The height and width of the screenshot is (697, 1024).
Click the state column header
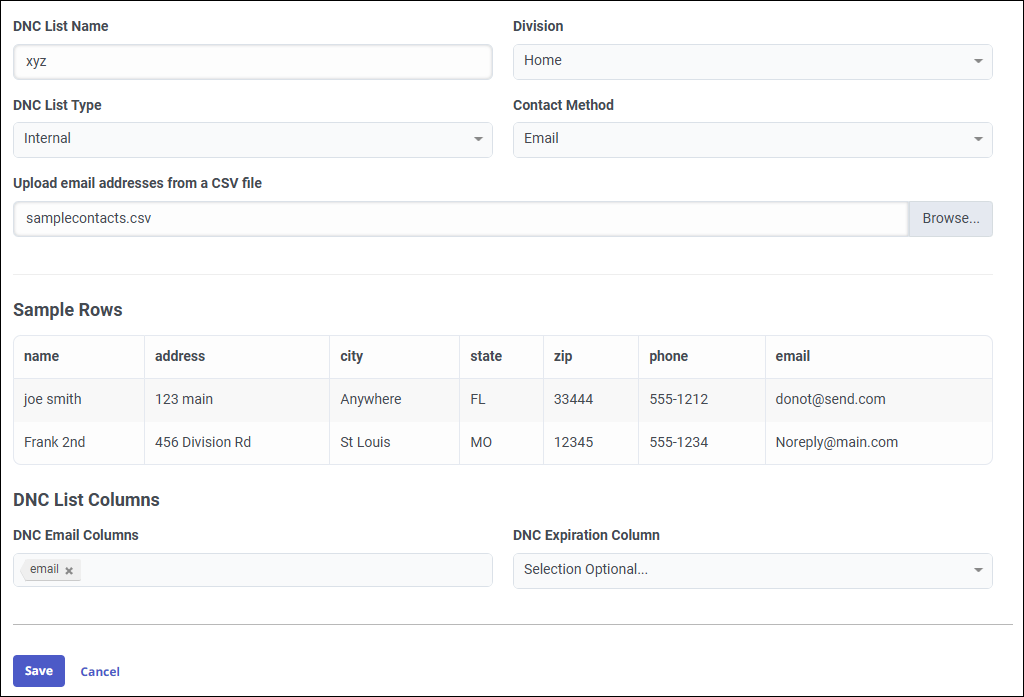pyautogui.click(x=502, y=357)
